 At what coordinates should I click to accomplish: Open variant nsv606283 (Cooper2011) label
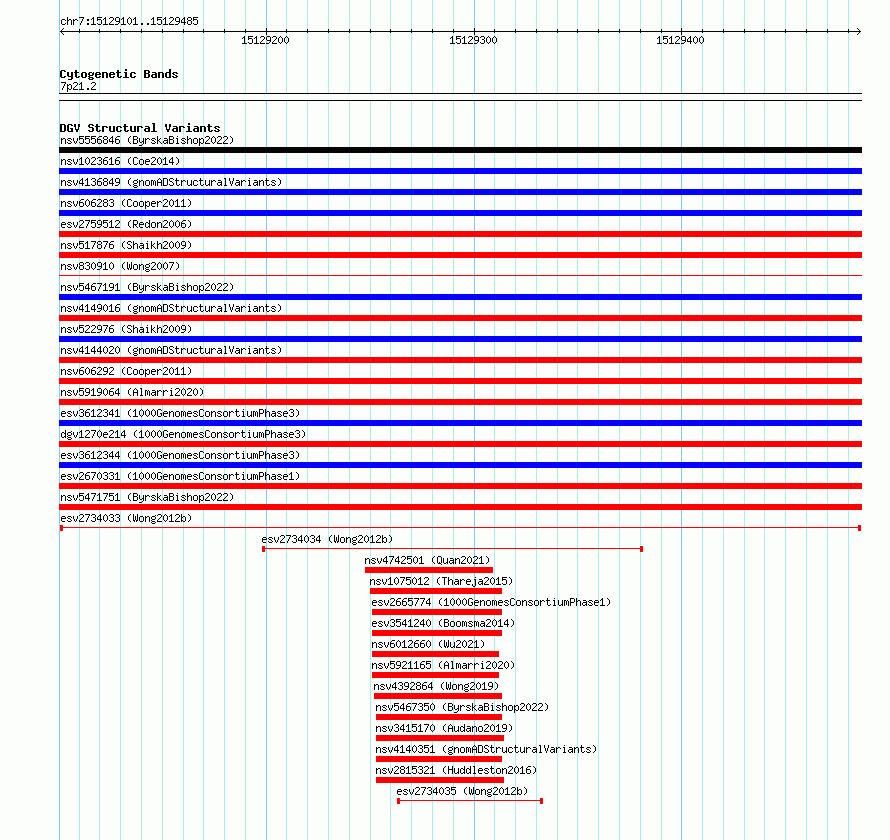(x=126, y=203)
